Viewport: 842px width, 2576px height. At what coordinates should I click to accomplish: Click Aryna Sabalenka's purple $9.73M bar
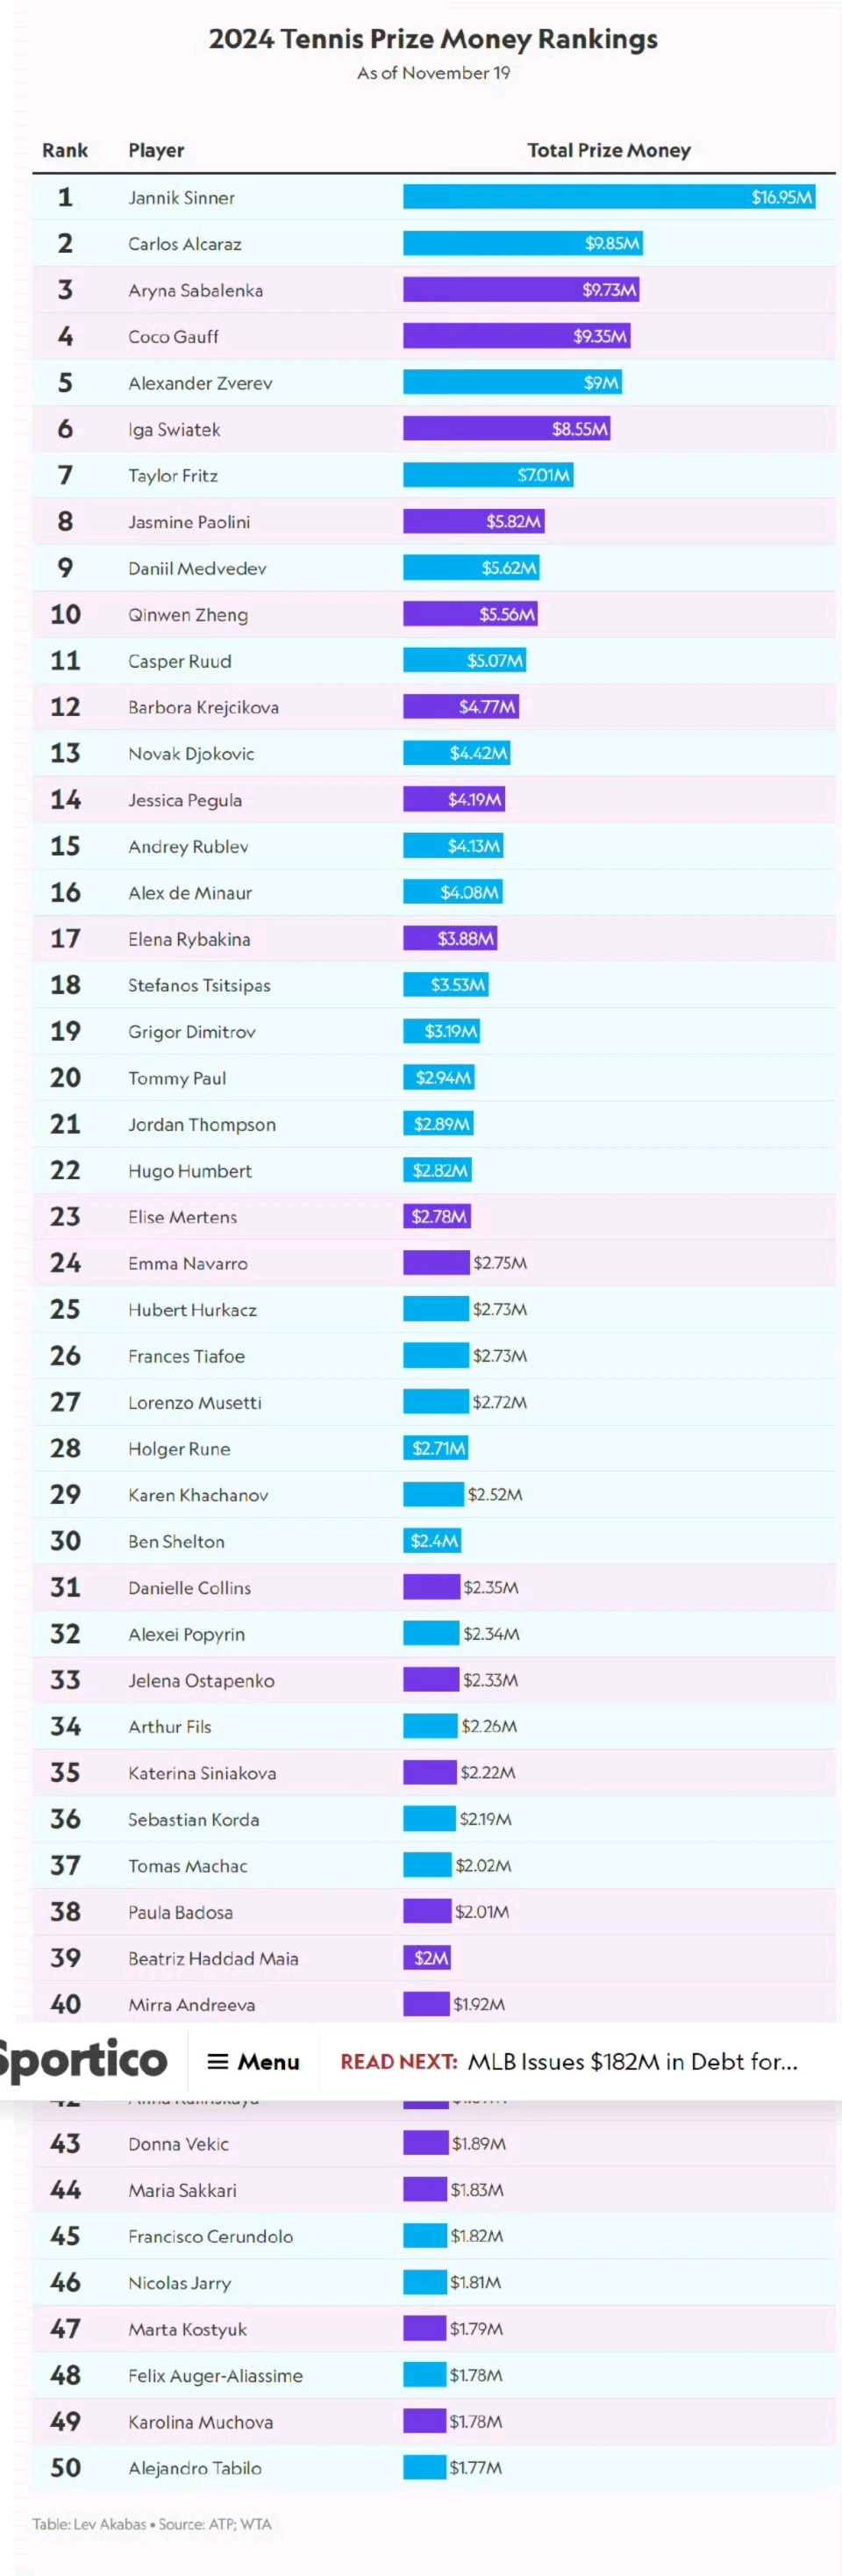[x=521, y=290]
